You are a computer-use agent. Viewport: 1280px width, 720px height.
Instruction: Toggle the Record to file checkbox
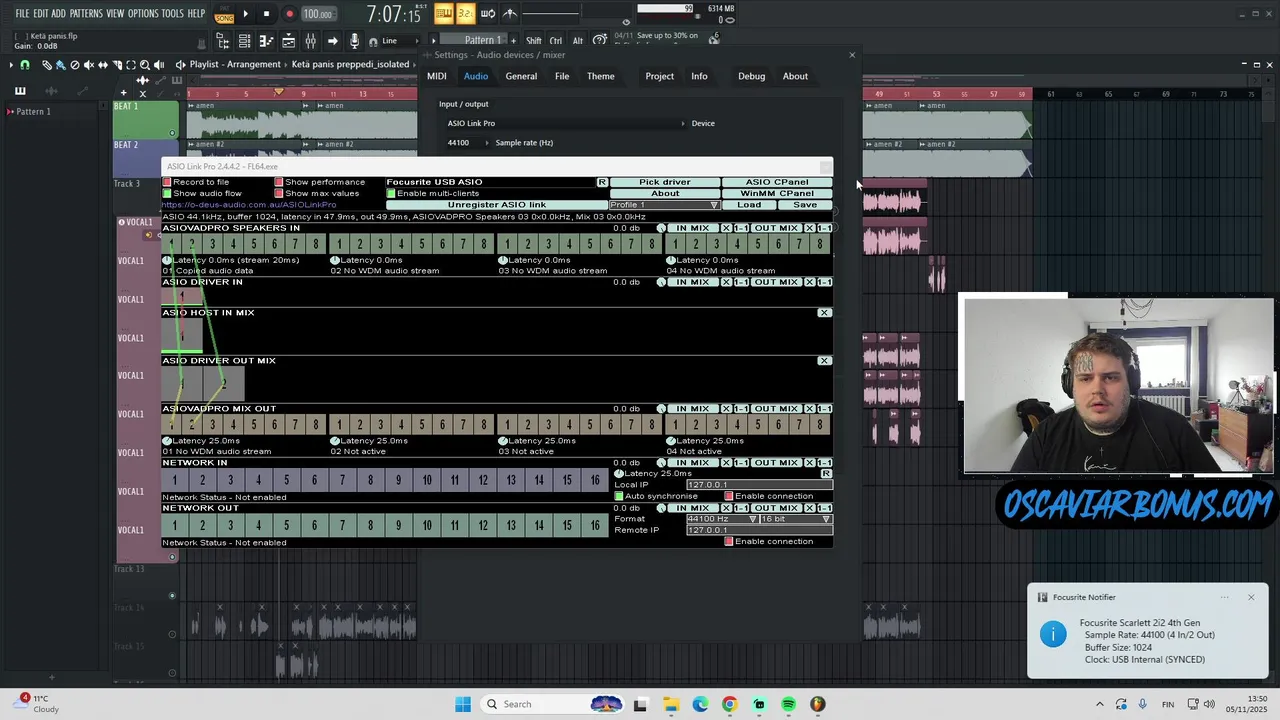(x=167, y=182)
